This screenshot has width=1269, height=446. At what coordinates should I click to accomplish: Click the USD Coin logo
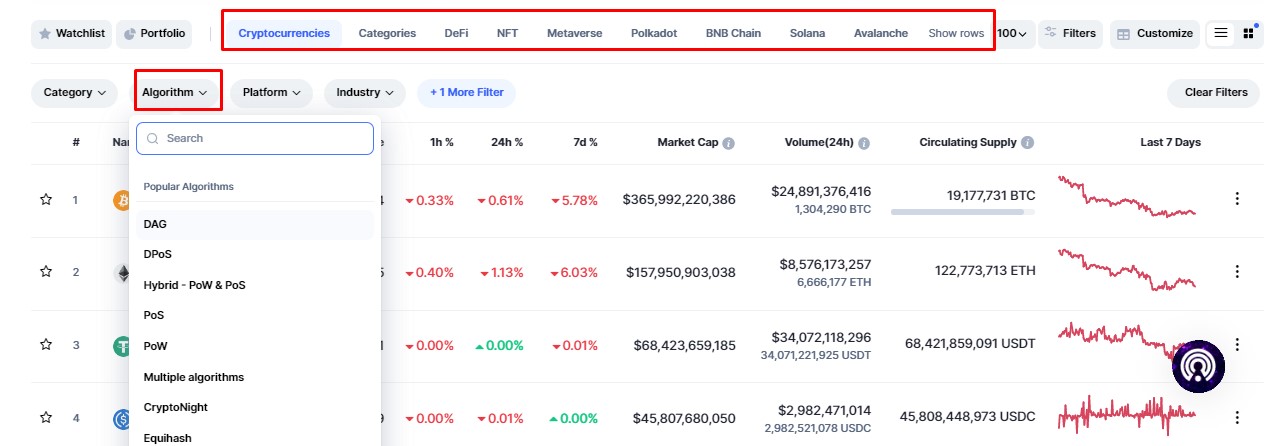pyautogui.click(x=121, y=419)
